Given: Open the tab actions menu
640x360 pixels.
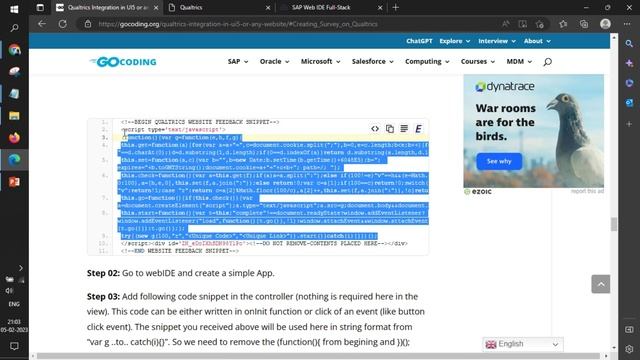Looking at the screenshot, I should [x=40, y=7].
